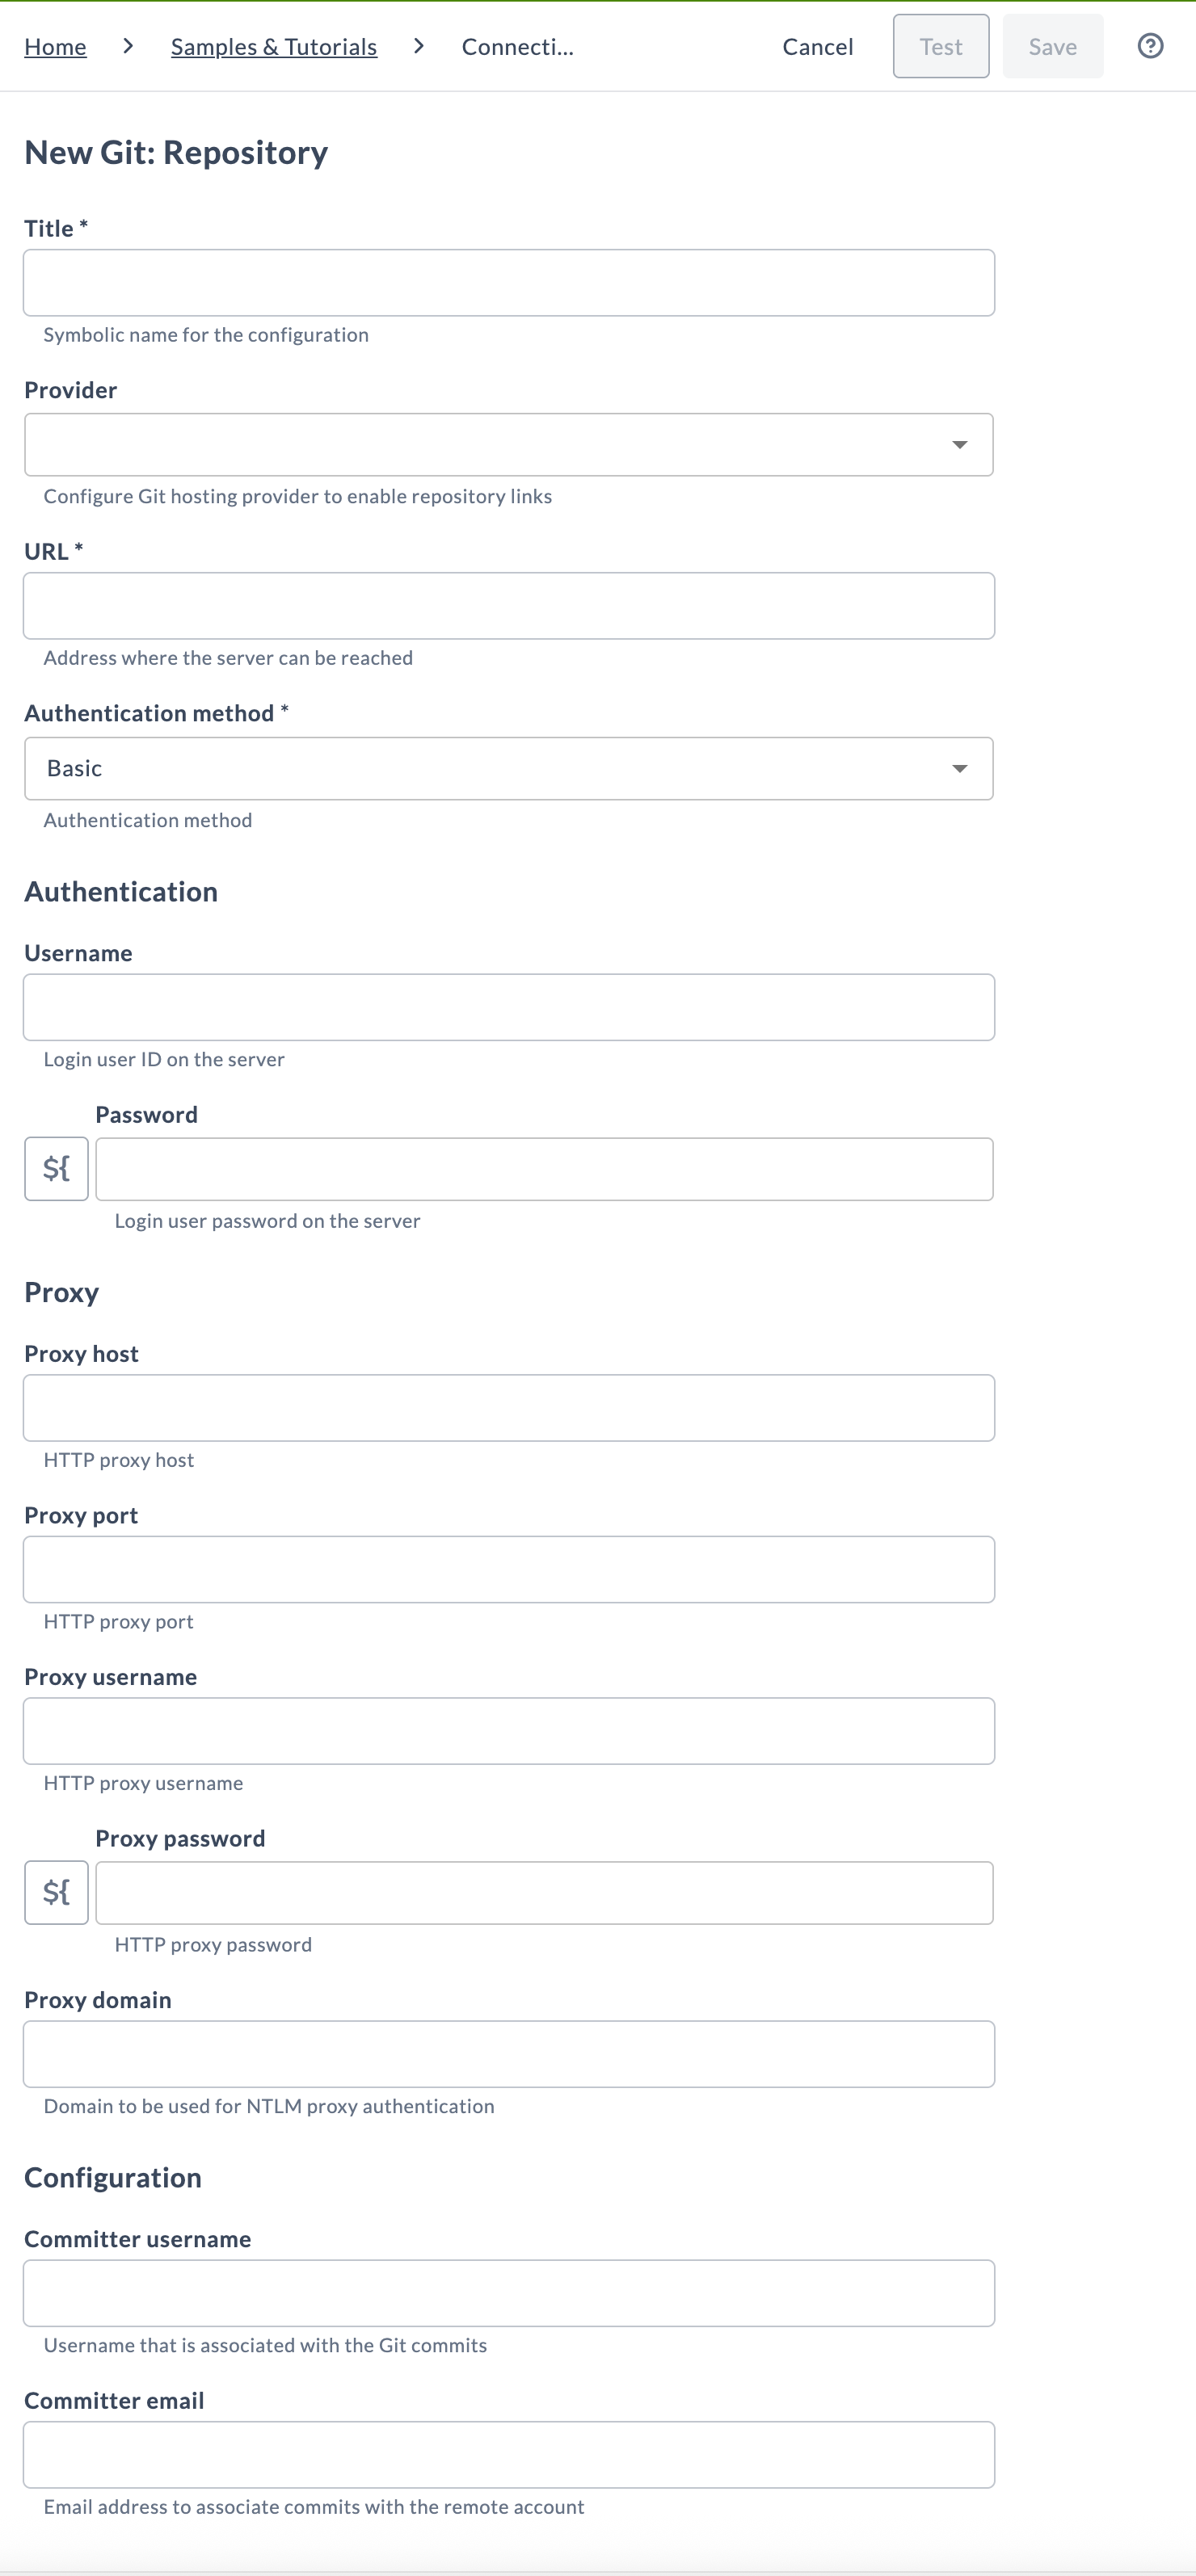
Task: Click inside the Title input field
Action: point(508,282)
